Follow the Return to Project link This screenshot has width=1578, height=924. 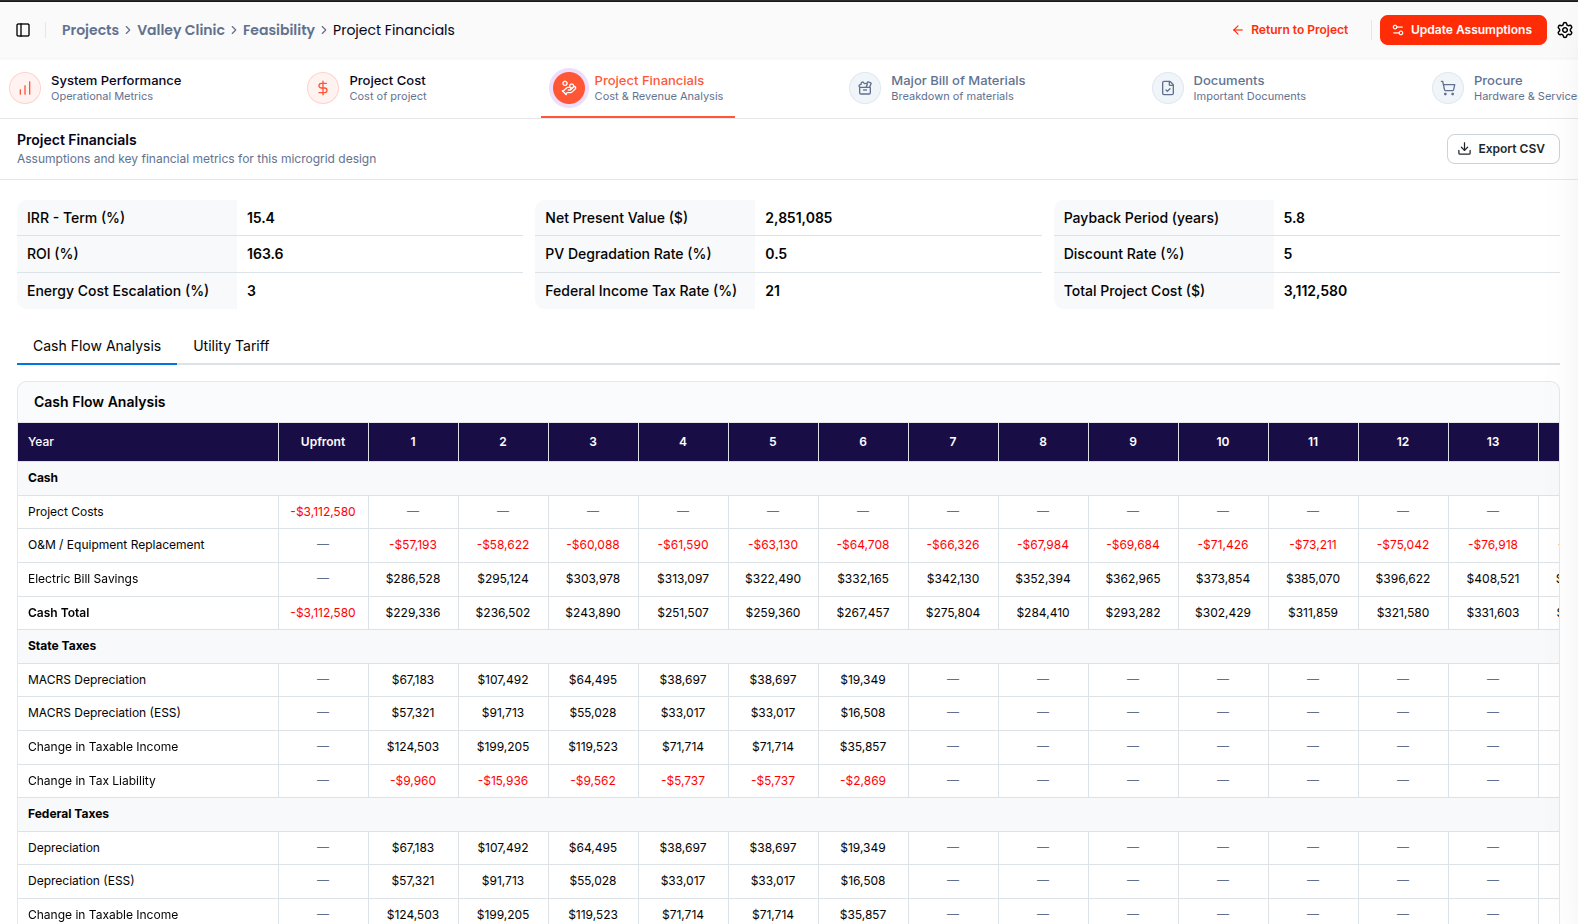(1290, 30)
